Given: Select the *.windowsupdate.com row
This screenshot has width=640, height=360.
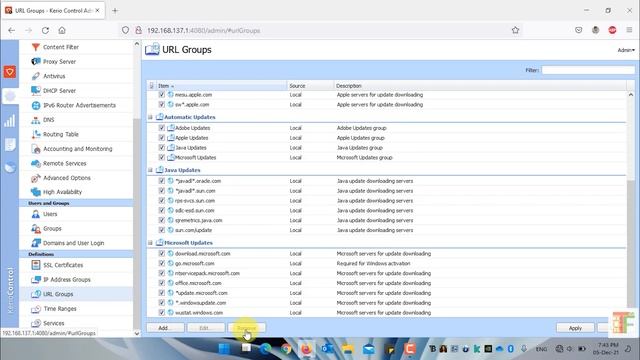Looking at the screenshot, I should tap(386, 303).
